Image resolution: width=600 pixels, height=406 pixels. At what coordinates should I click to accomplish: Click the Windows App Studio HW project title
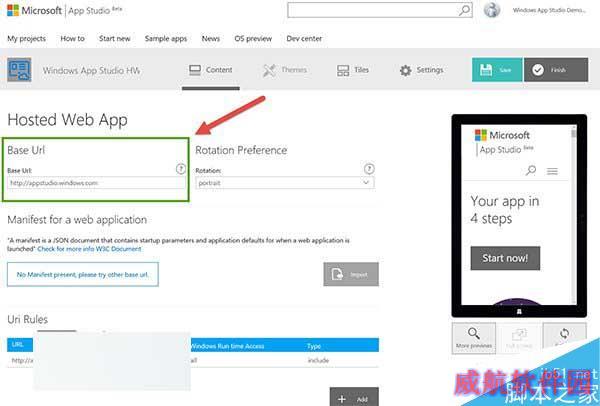click(91, 70)
